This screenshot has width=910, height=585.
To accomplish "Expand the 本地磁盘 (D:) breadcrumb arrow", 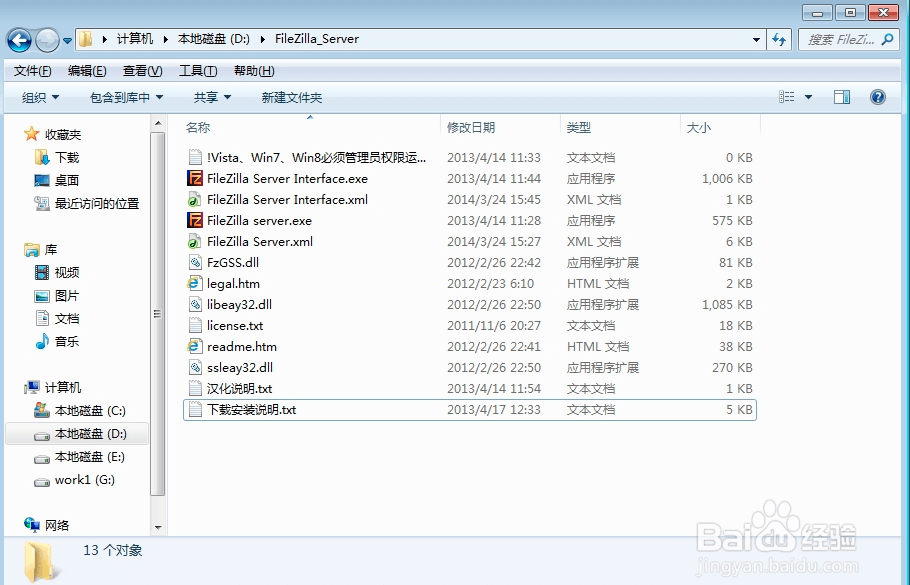I will pyautogui.click(x=263, y=39).
